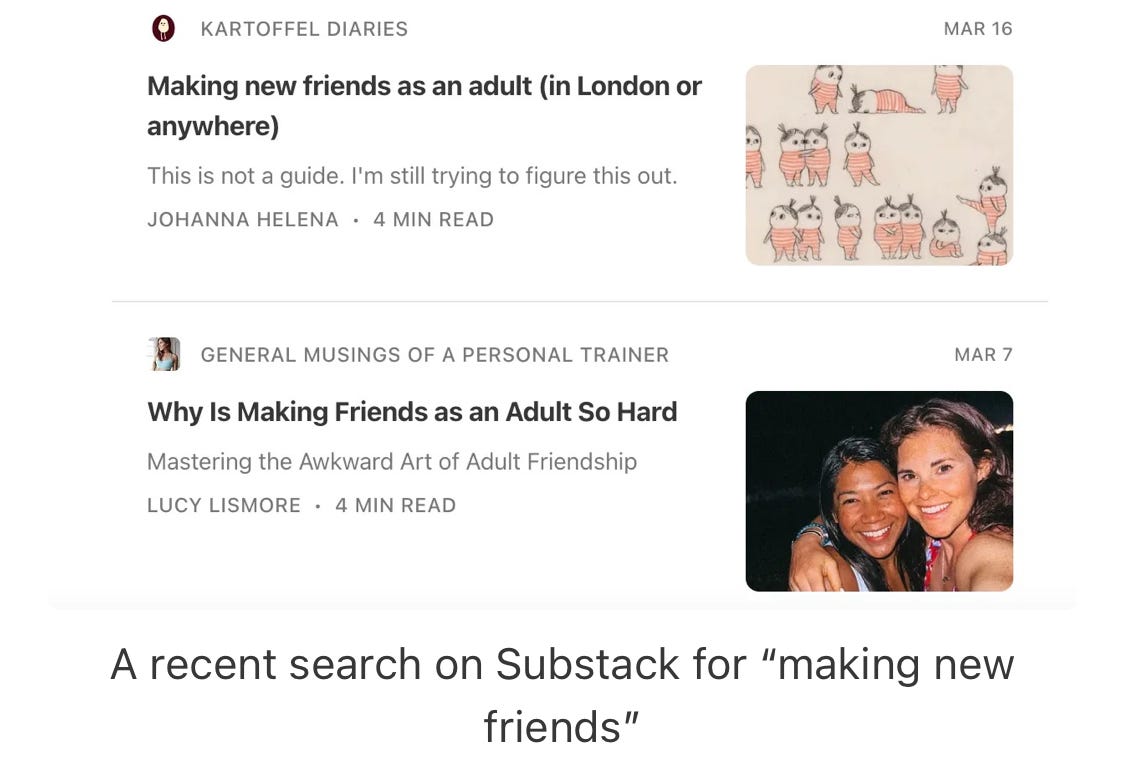
Task: Click 'Mastering the Awkward Art of Adult Friendship'
Action: (x=392, y=461)
